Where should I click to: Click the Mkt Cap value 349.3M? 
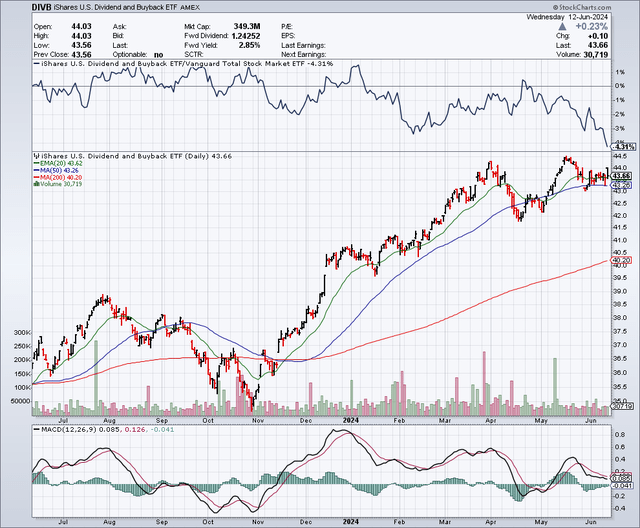tap(247, 27)
